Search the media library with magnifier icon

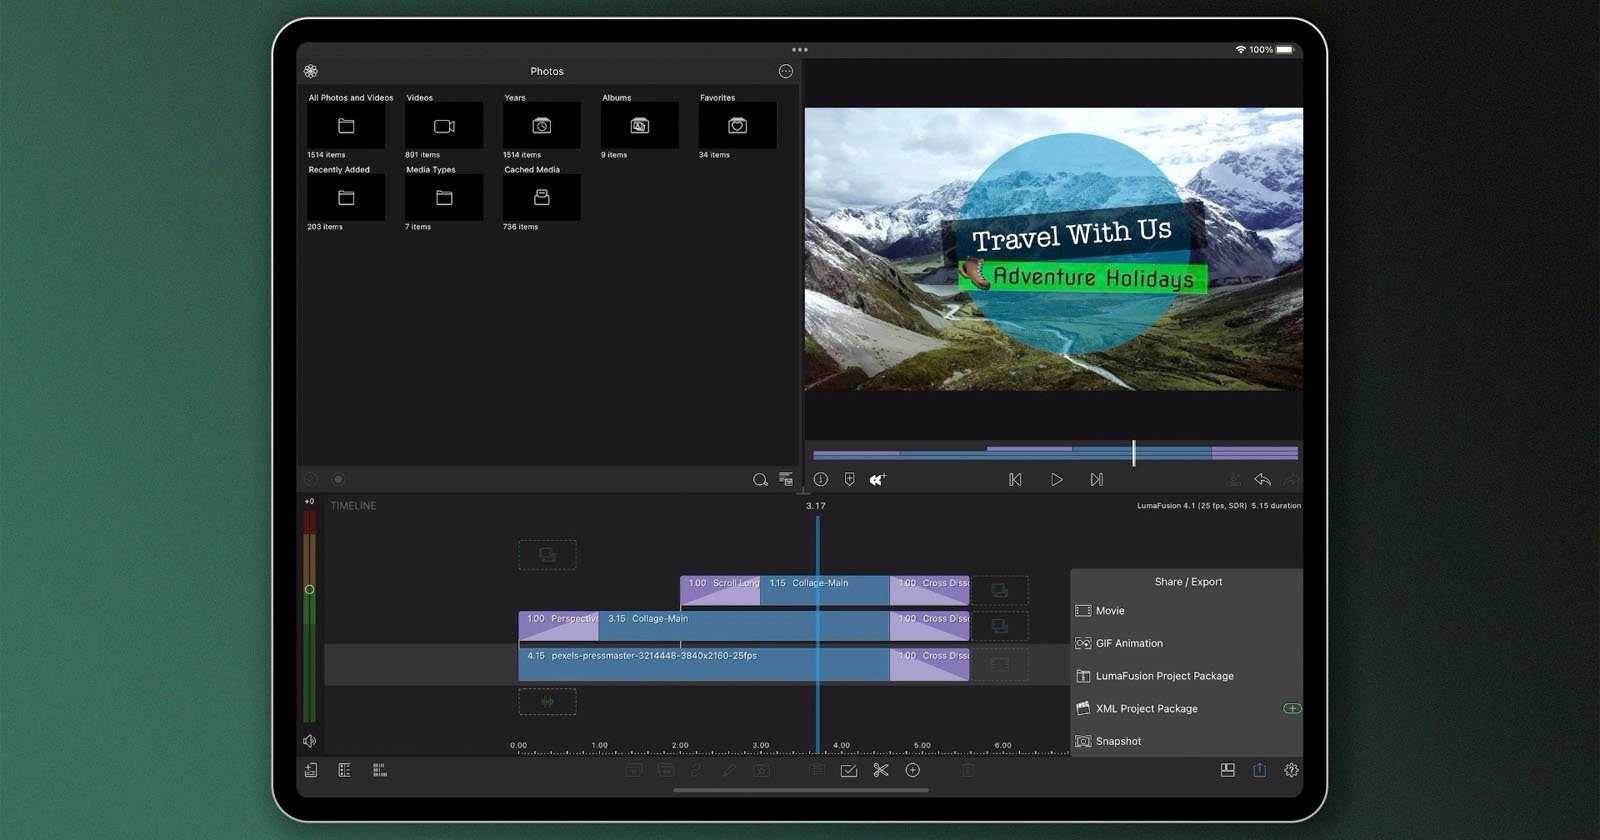click(760, 480)
